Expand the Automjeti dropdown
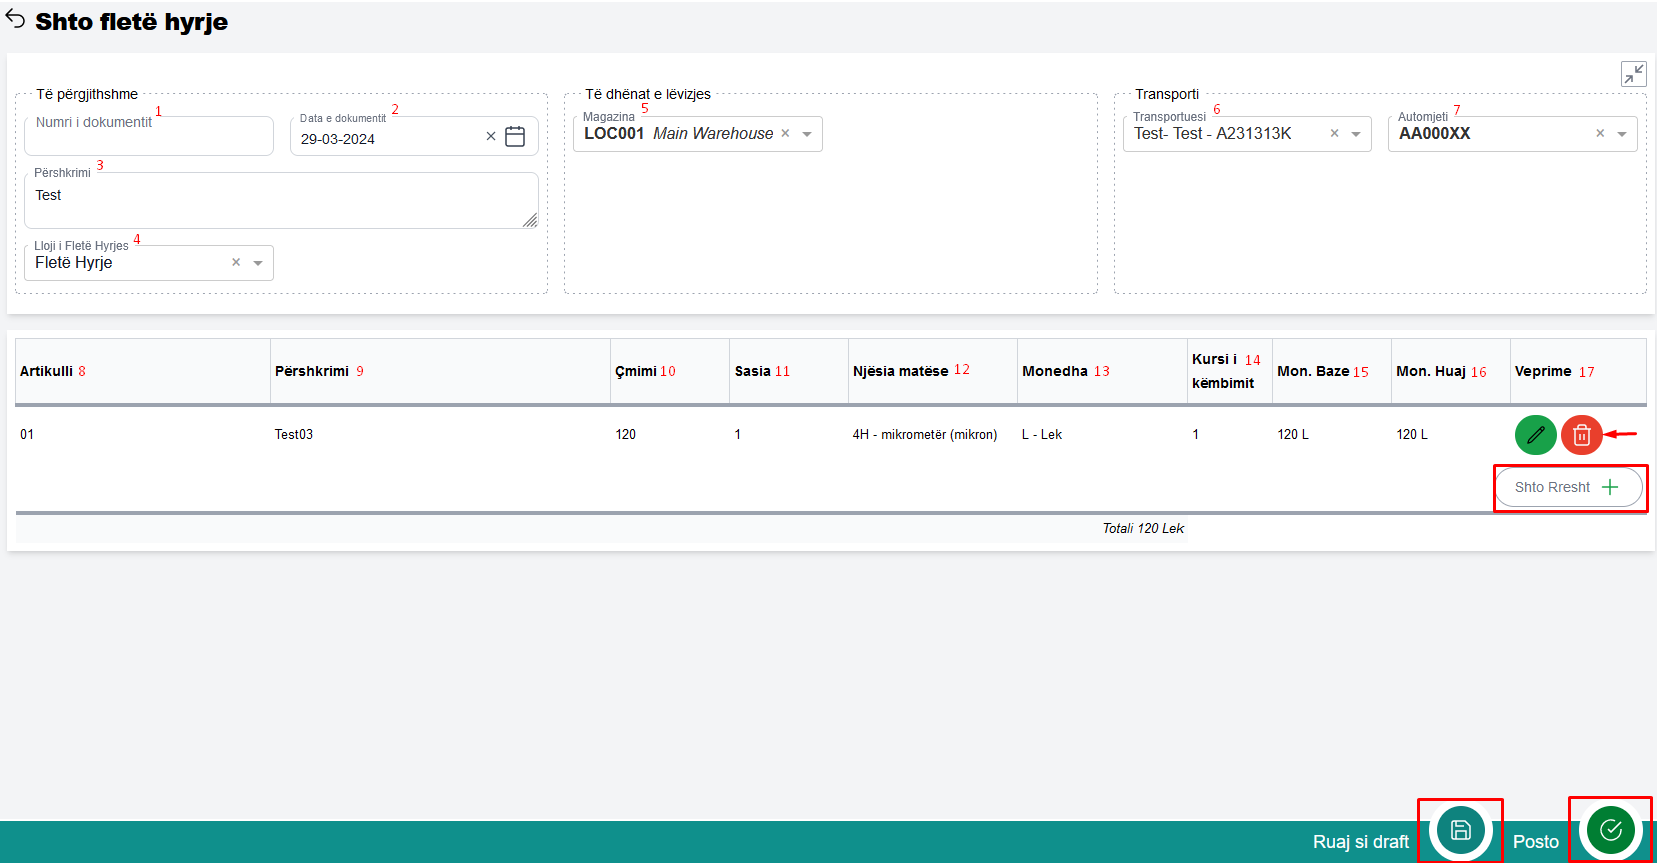Image resolution: width=1657 pixels, height=863 pixels. 1622,134
